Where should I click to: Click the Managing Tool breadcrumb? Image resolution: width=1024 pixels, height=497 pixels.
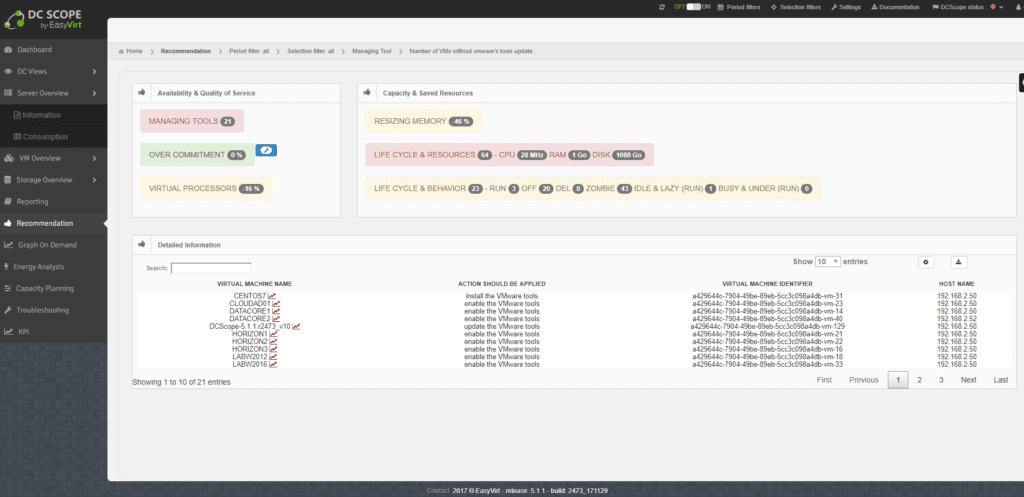coord(372,51)
